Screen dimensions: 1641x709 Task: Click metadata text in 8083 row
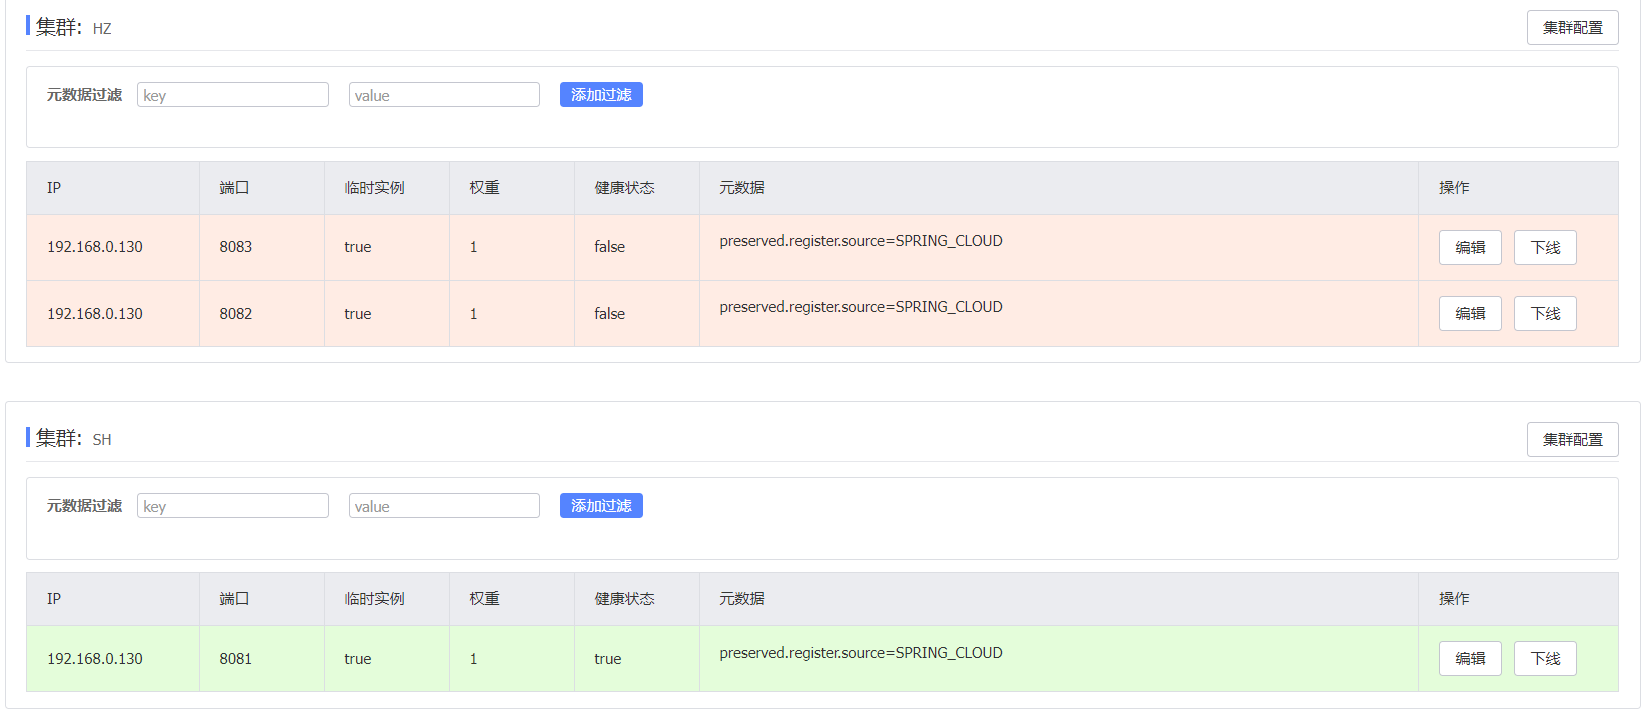point(861,241)
